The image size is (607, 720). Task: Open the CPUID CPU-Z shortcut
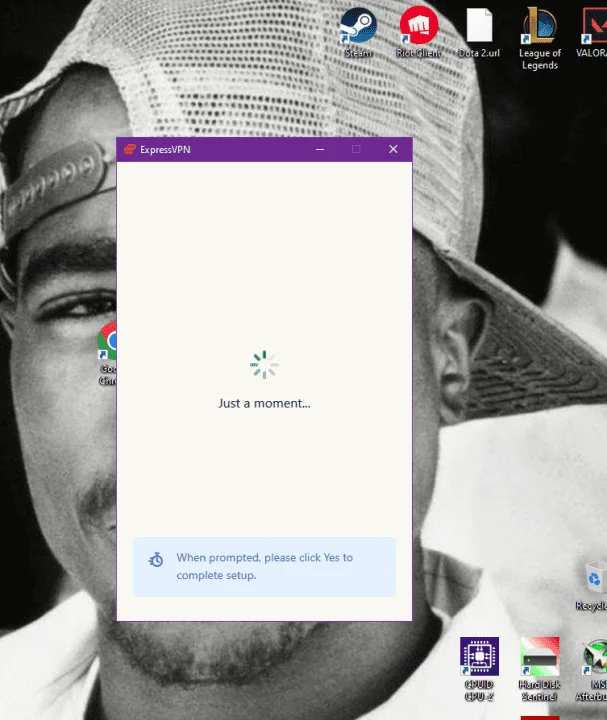[479, 669]
